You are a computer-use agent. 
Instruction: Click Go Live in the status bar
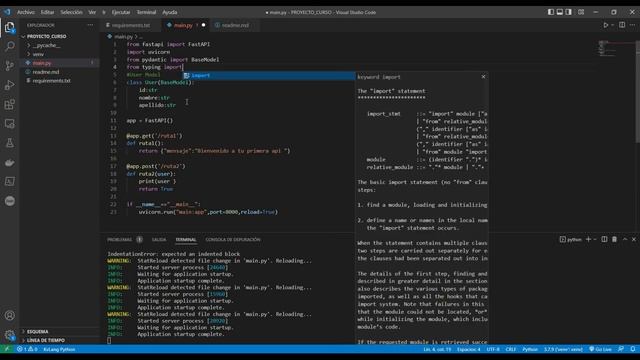click(600, 349)
